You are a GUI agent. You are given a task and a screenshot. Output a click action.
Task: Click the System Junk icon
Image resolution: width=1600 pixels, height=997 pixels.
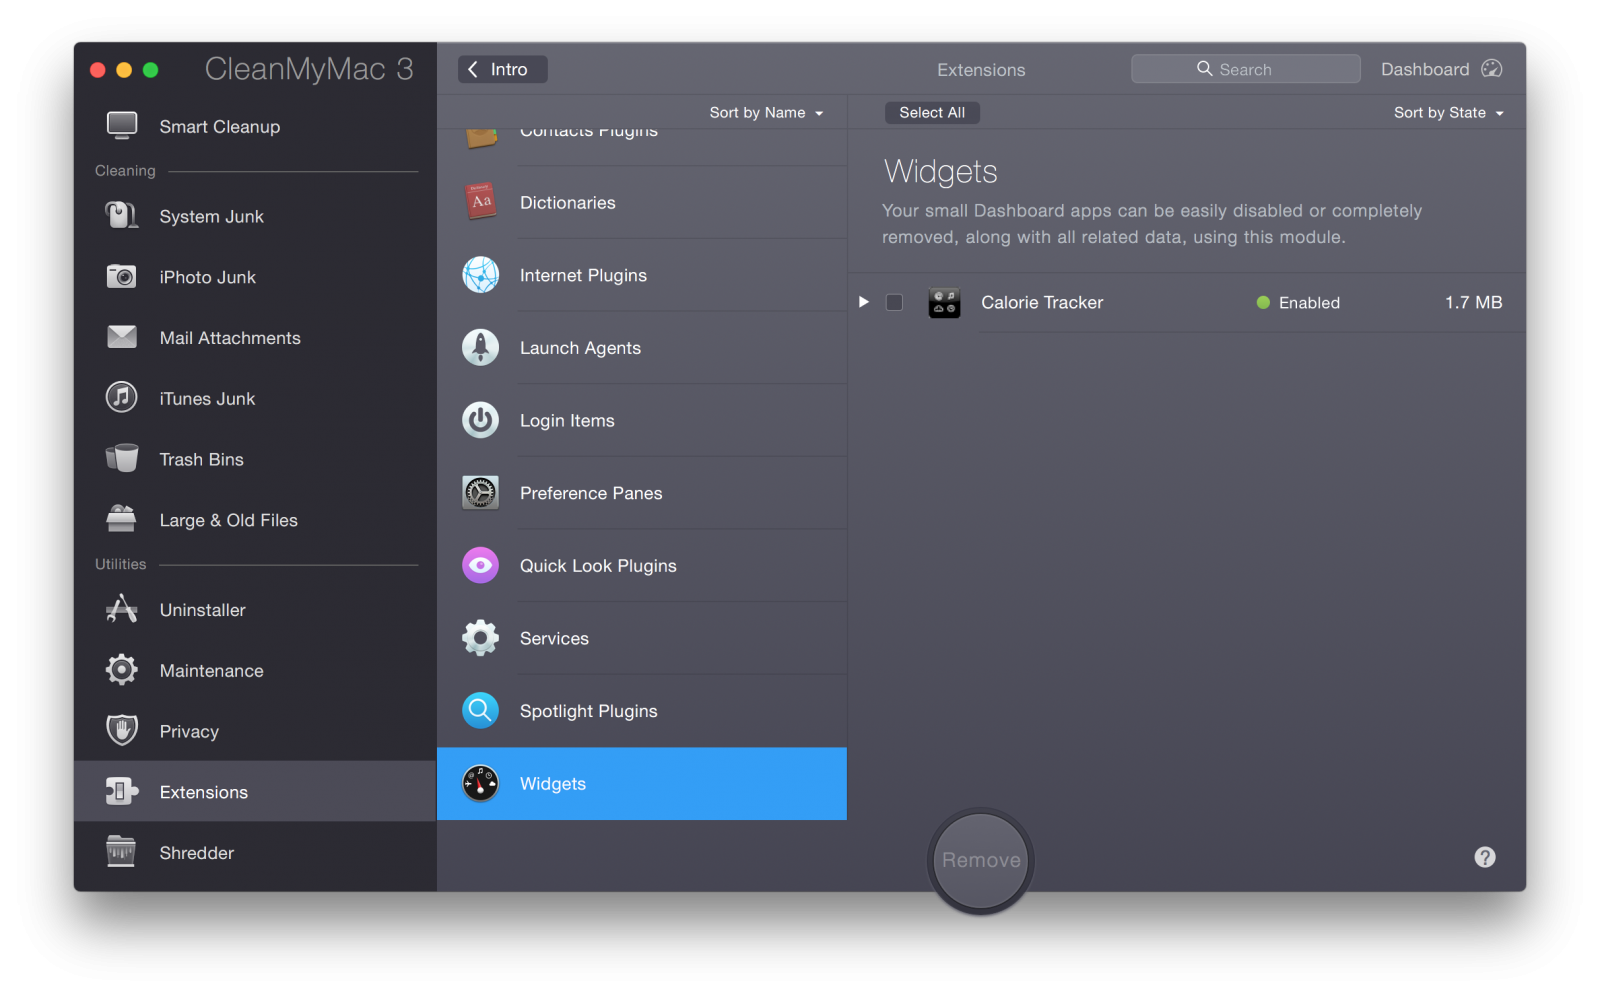point(122,216)
